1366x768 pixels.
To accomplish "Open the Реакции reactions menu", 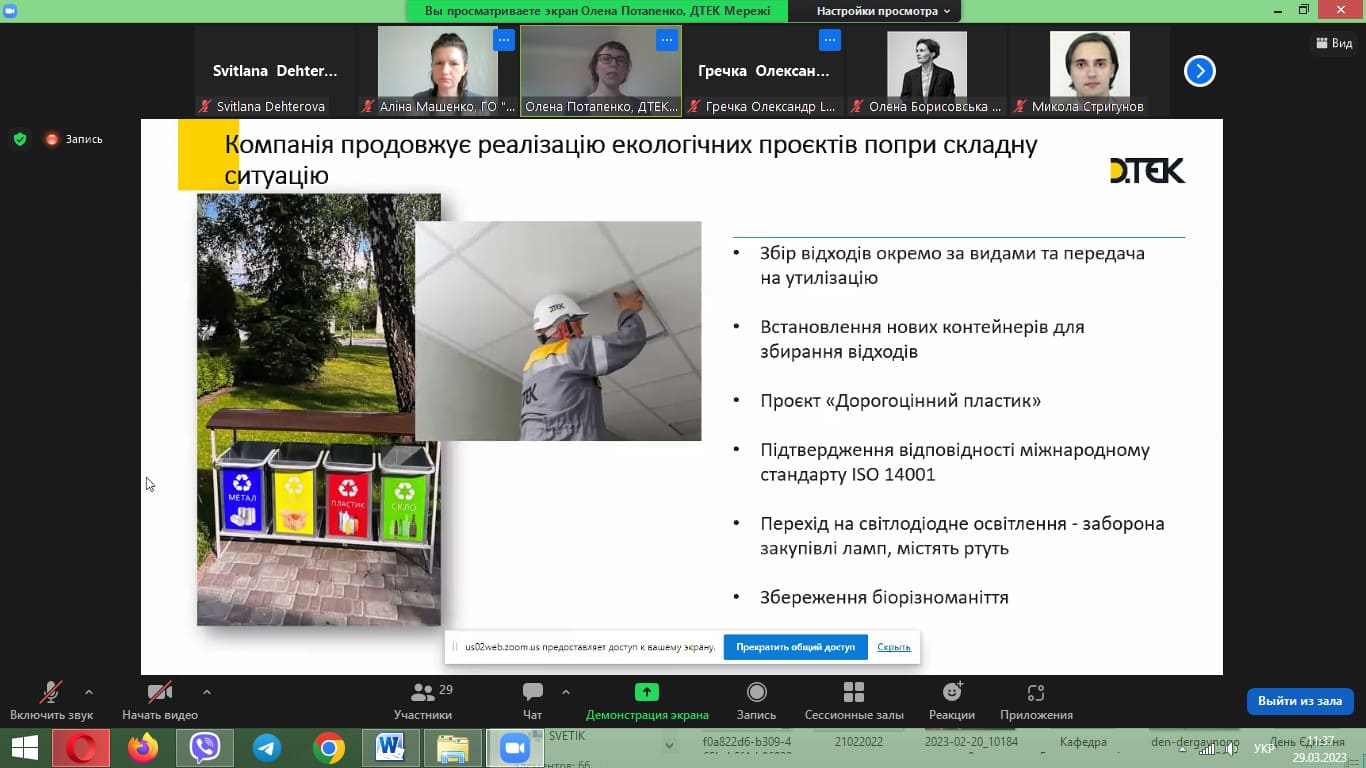I will [952, 701].
